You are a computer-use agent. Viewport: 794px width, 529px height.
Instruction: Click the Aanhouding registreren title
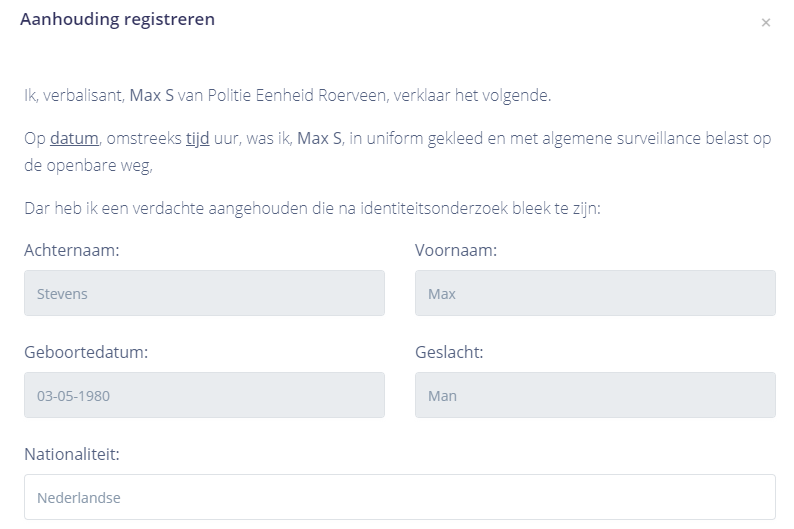click(117, 19)
